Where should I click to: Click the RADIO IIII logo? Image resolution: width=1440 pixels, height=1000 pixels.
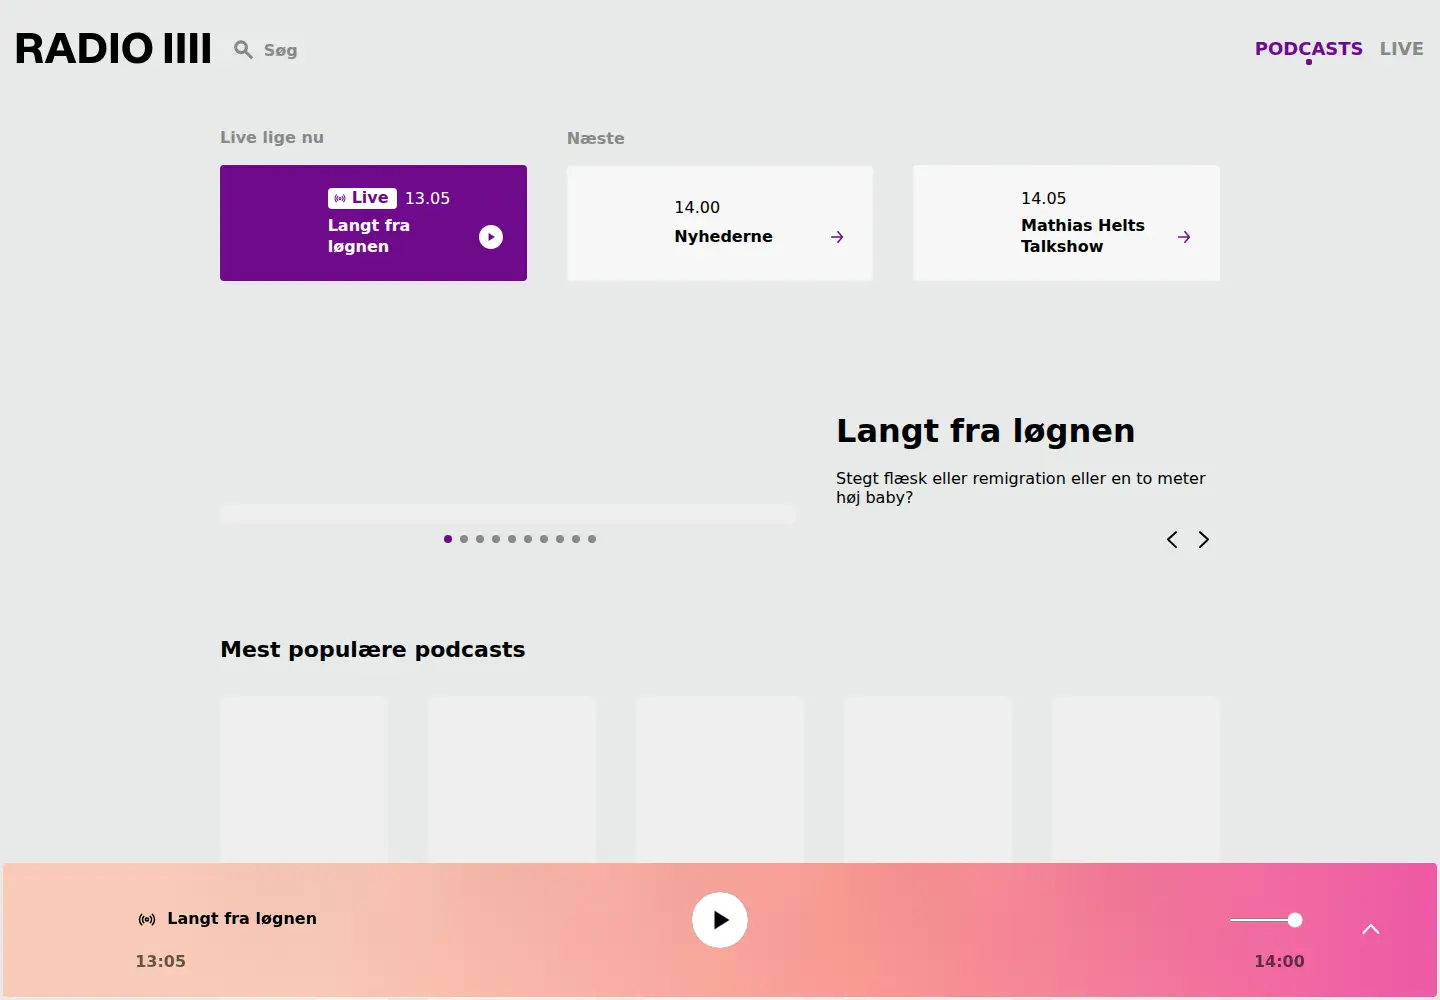pyautogui.click(x=113, y=49)
